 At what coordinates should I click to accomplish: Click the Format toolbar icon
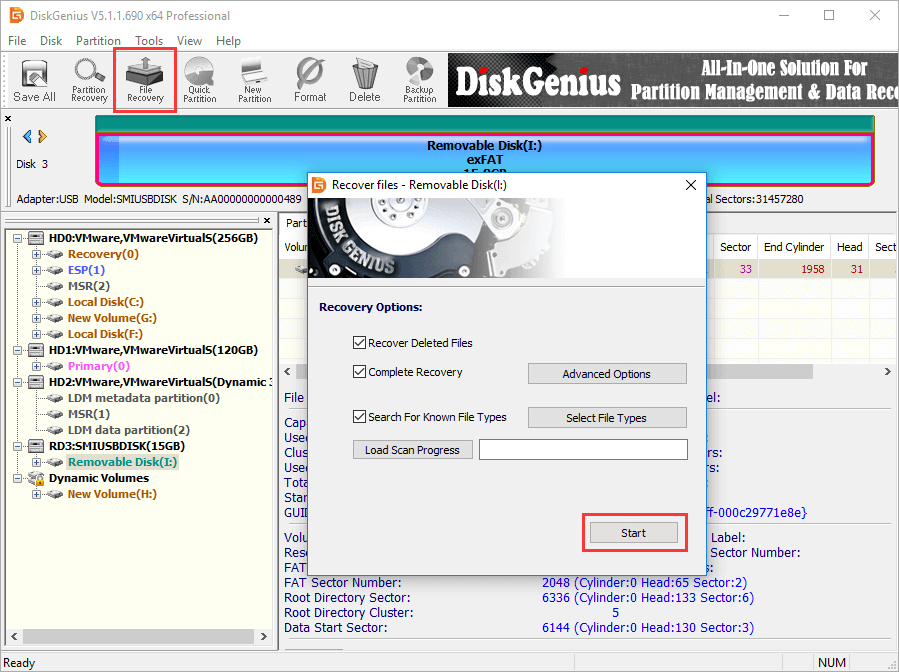310,80
